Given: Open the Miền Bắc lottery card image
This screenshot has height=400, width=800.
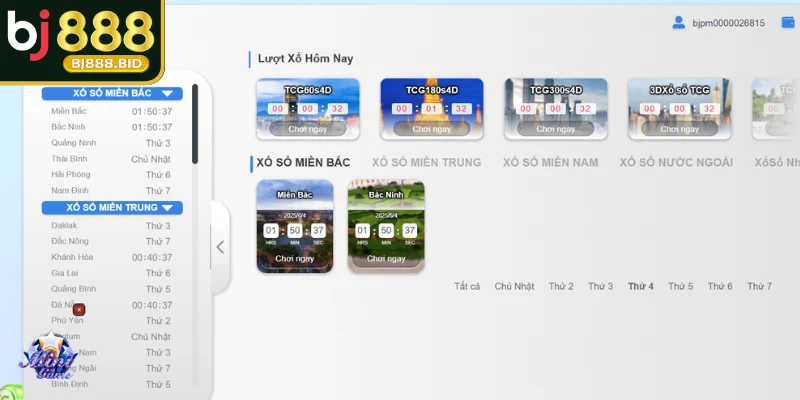Looking at the screenshot, I should coord(294,226).
